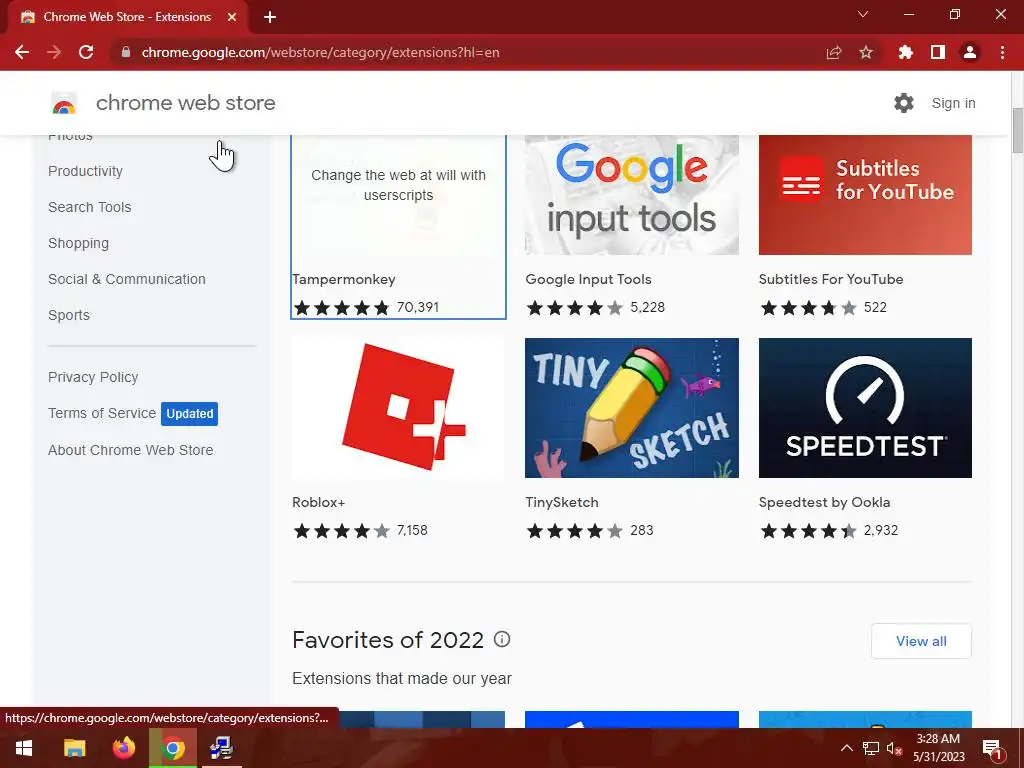Open About Chrome Web Store

tap(131, 450)
